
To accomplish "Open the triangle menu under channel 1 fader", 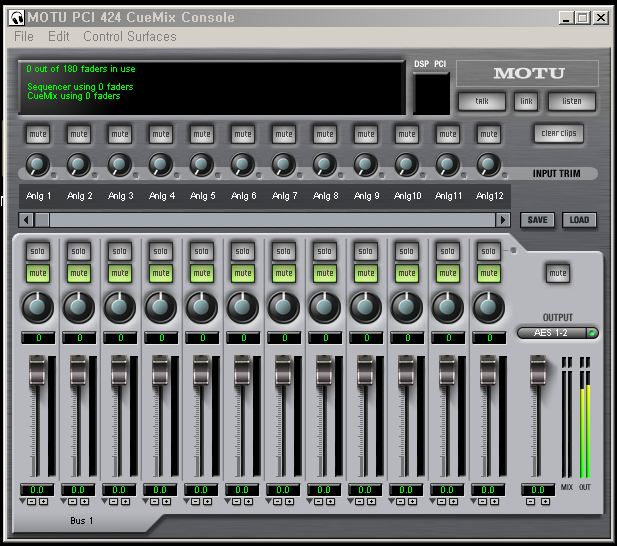I will [x=24, y=501].
